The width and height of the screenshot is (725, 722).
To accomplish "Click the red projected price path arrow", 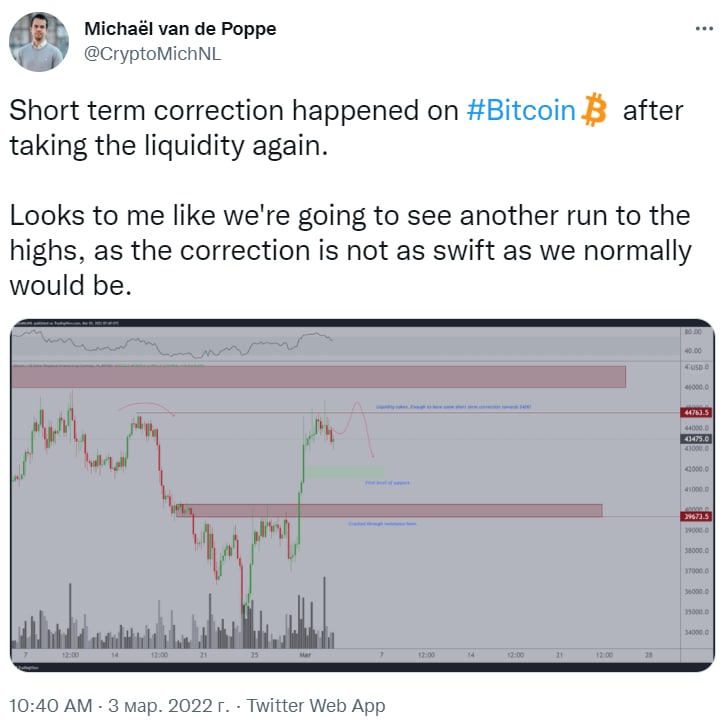I will (x=356, y=430).
